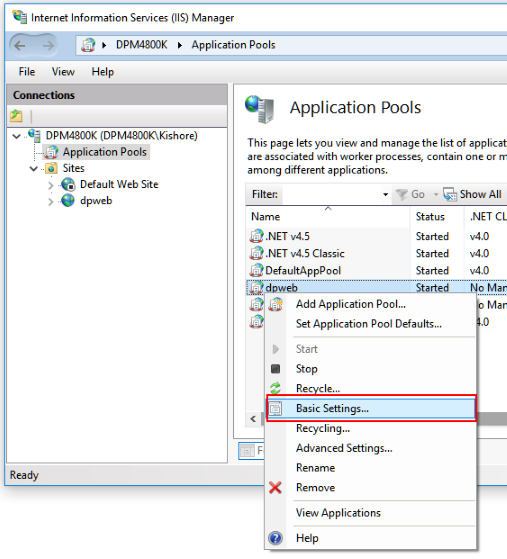Viewport: 507px width, 559px height.
Task: Open the View menu
Action: (63, 72)
